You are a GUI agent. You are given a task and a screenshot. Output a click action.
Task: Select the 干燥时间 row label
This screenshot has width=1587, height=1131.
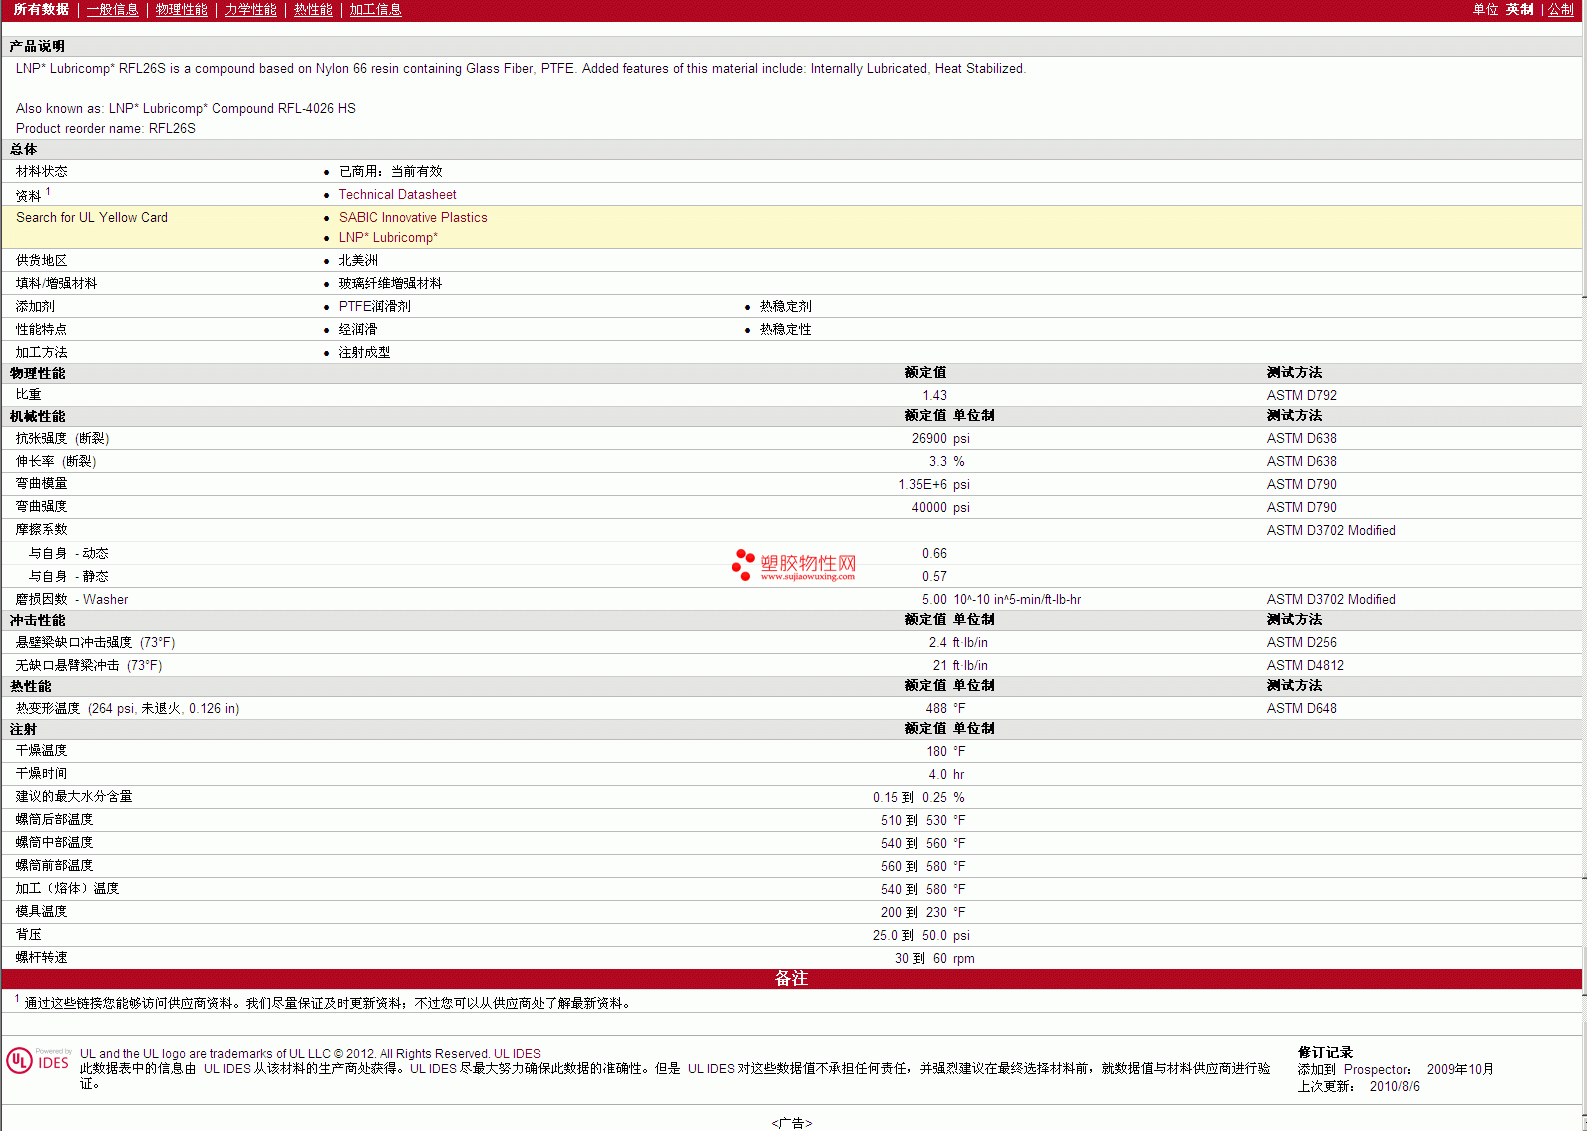click(x=41, y=774)
